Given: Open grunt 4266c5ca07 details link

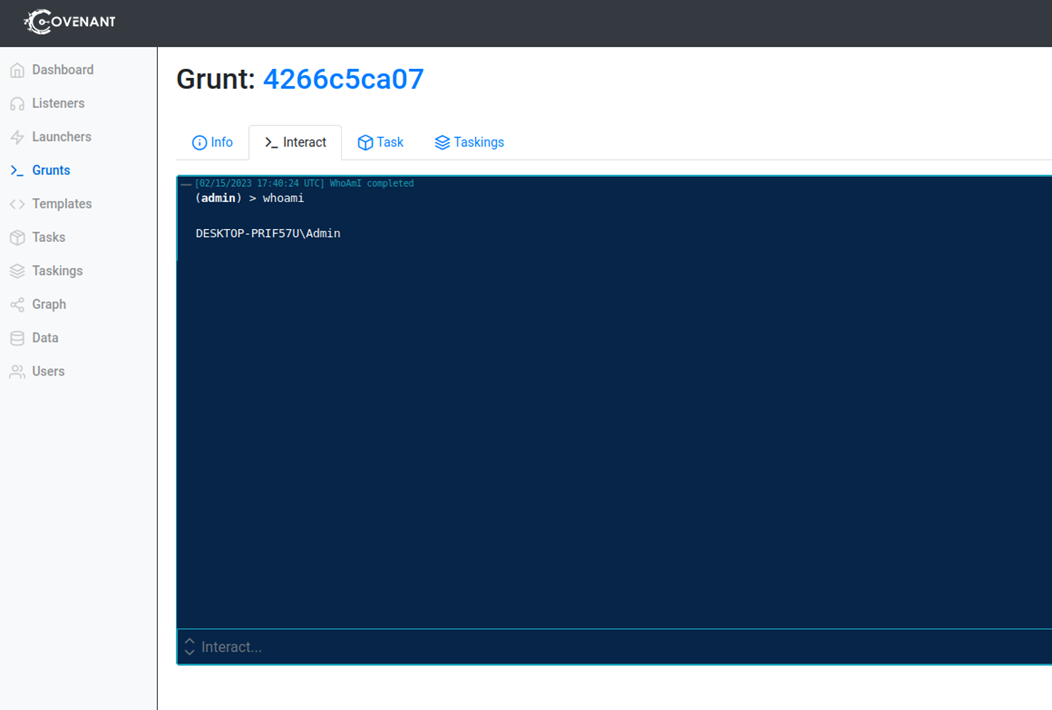Looking at the screenshot, I should pos(343,79).
